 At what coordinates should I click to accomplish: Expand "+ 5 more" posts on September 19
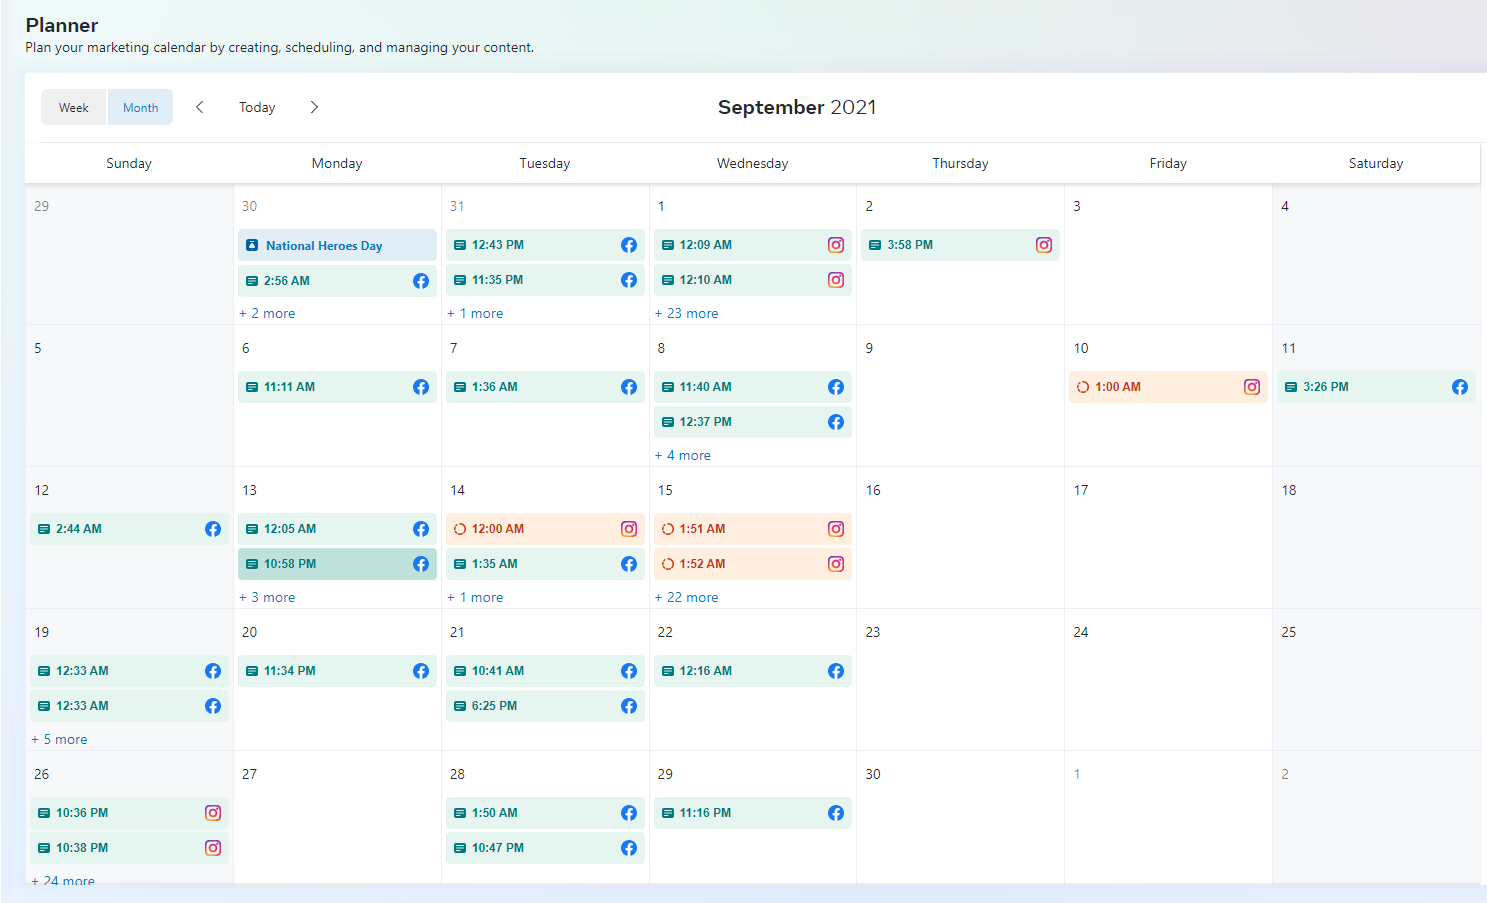coord(60,739)
